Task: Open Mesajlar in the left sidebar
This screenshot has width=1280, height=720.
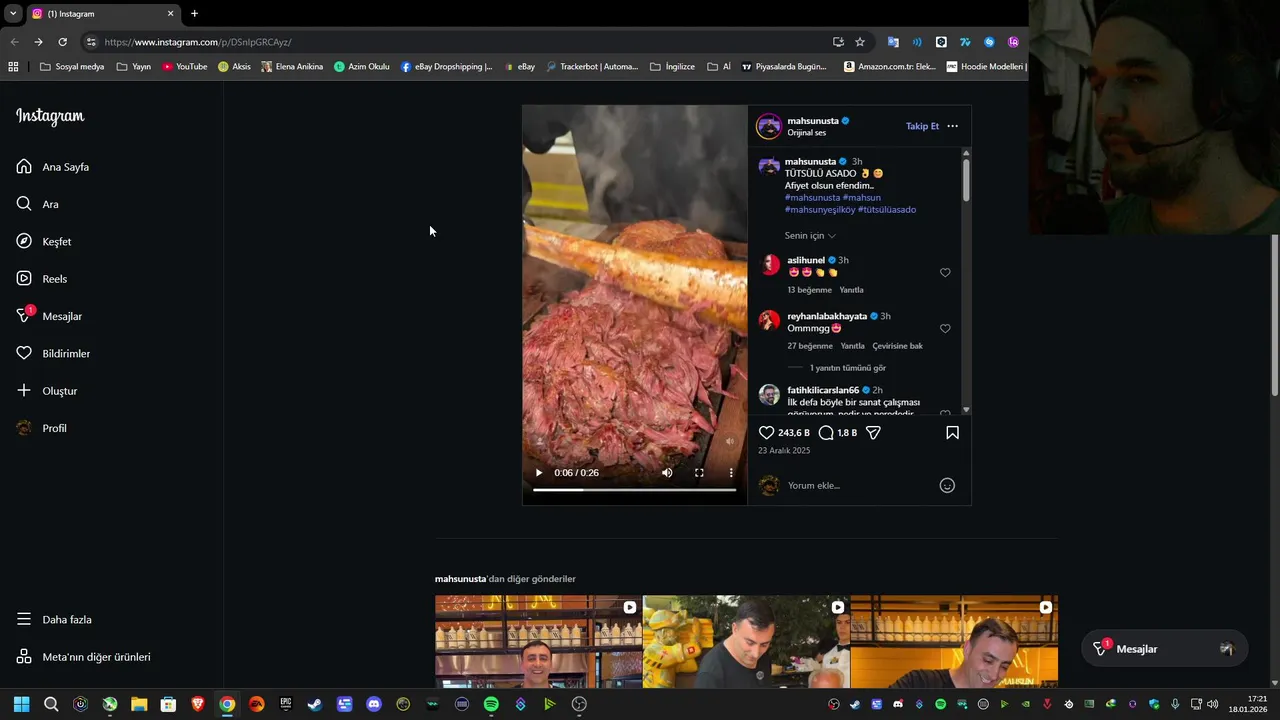Action: (49, 316)
